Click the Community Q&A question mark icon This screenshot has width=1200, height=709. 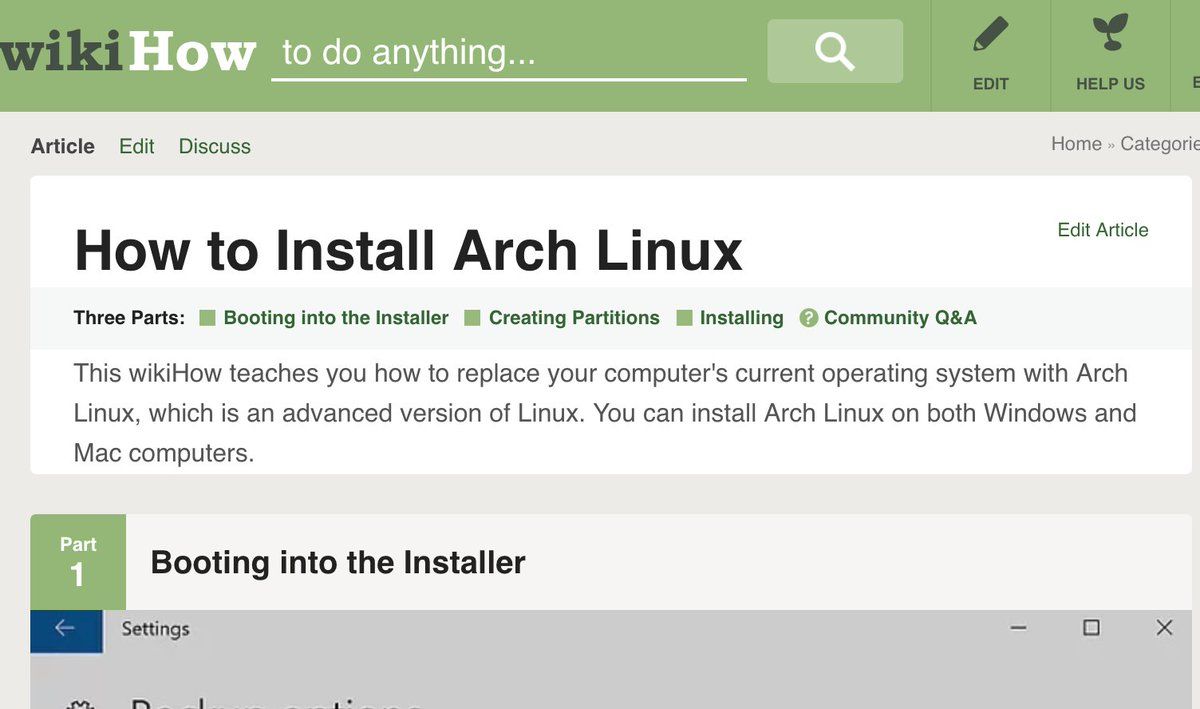[808, 318]
